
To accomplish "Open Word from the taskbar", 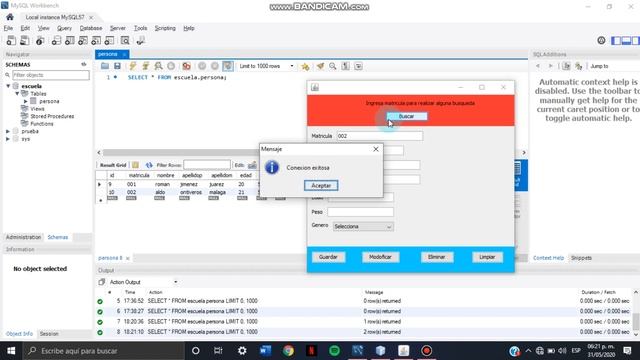I will [x=265, y=351].
